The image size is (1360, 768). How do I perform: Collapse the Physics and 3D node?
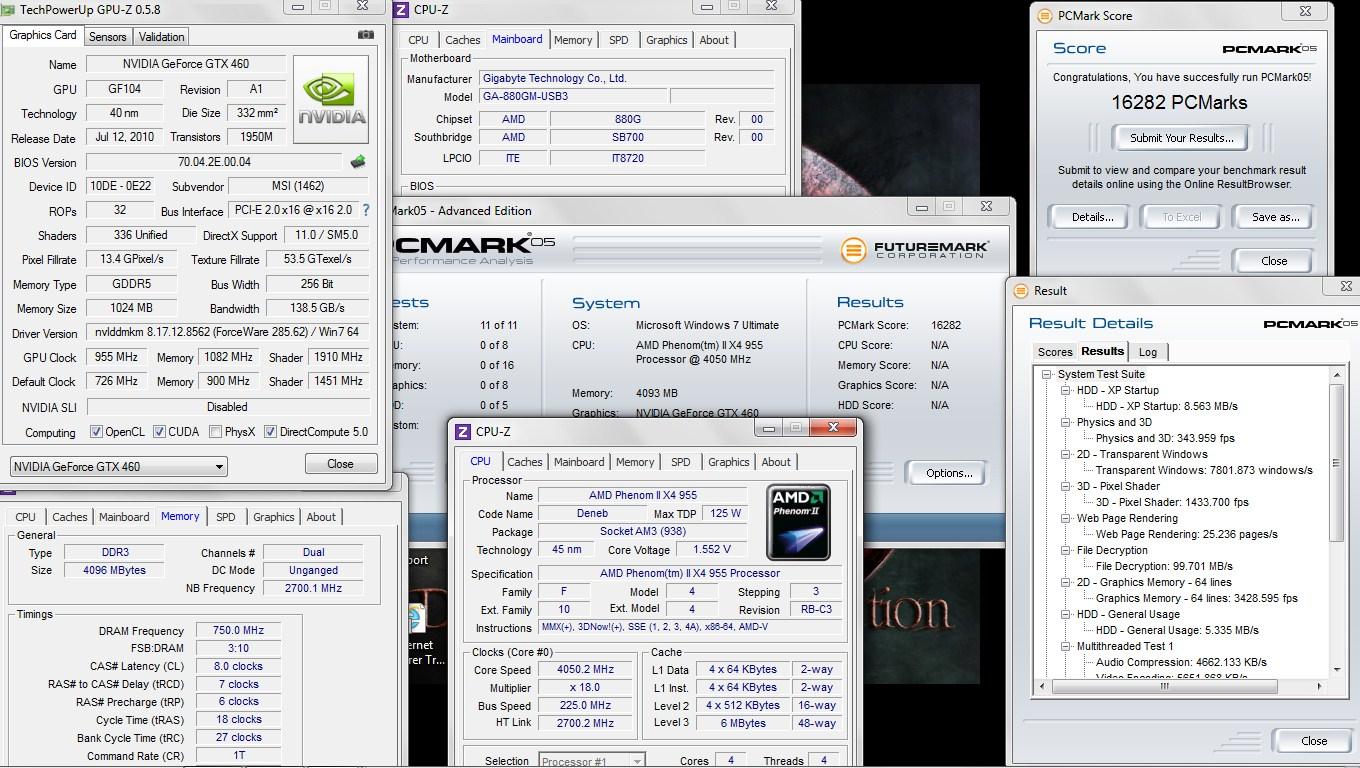pyautogui.click(x=1066, y=422)
